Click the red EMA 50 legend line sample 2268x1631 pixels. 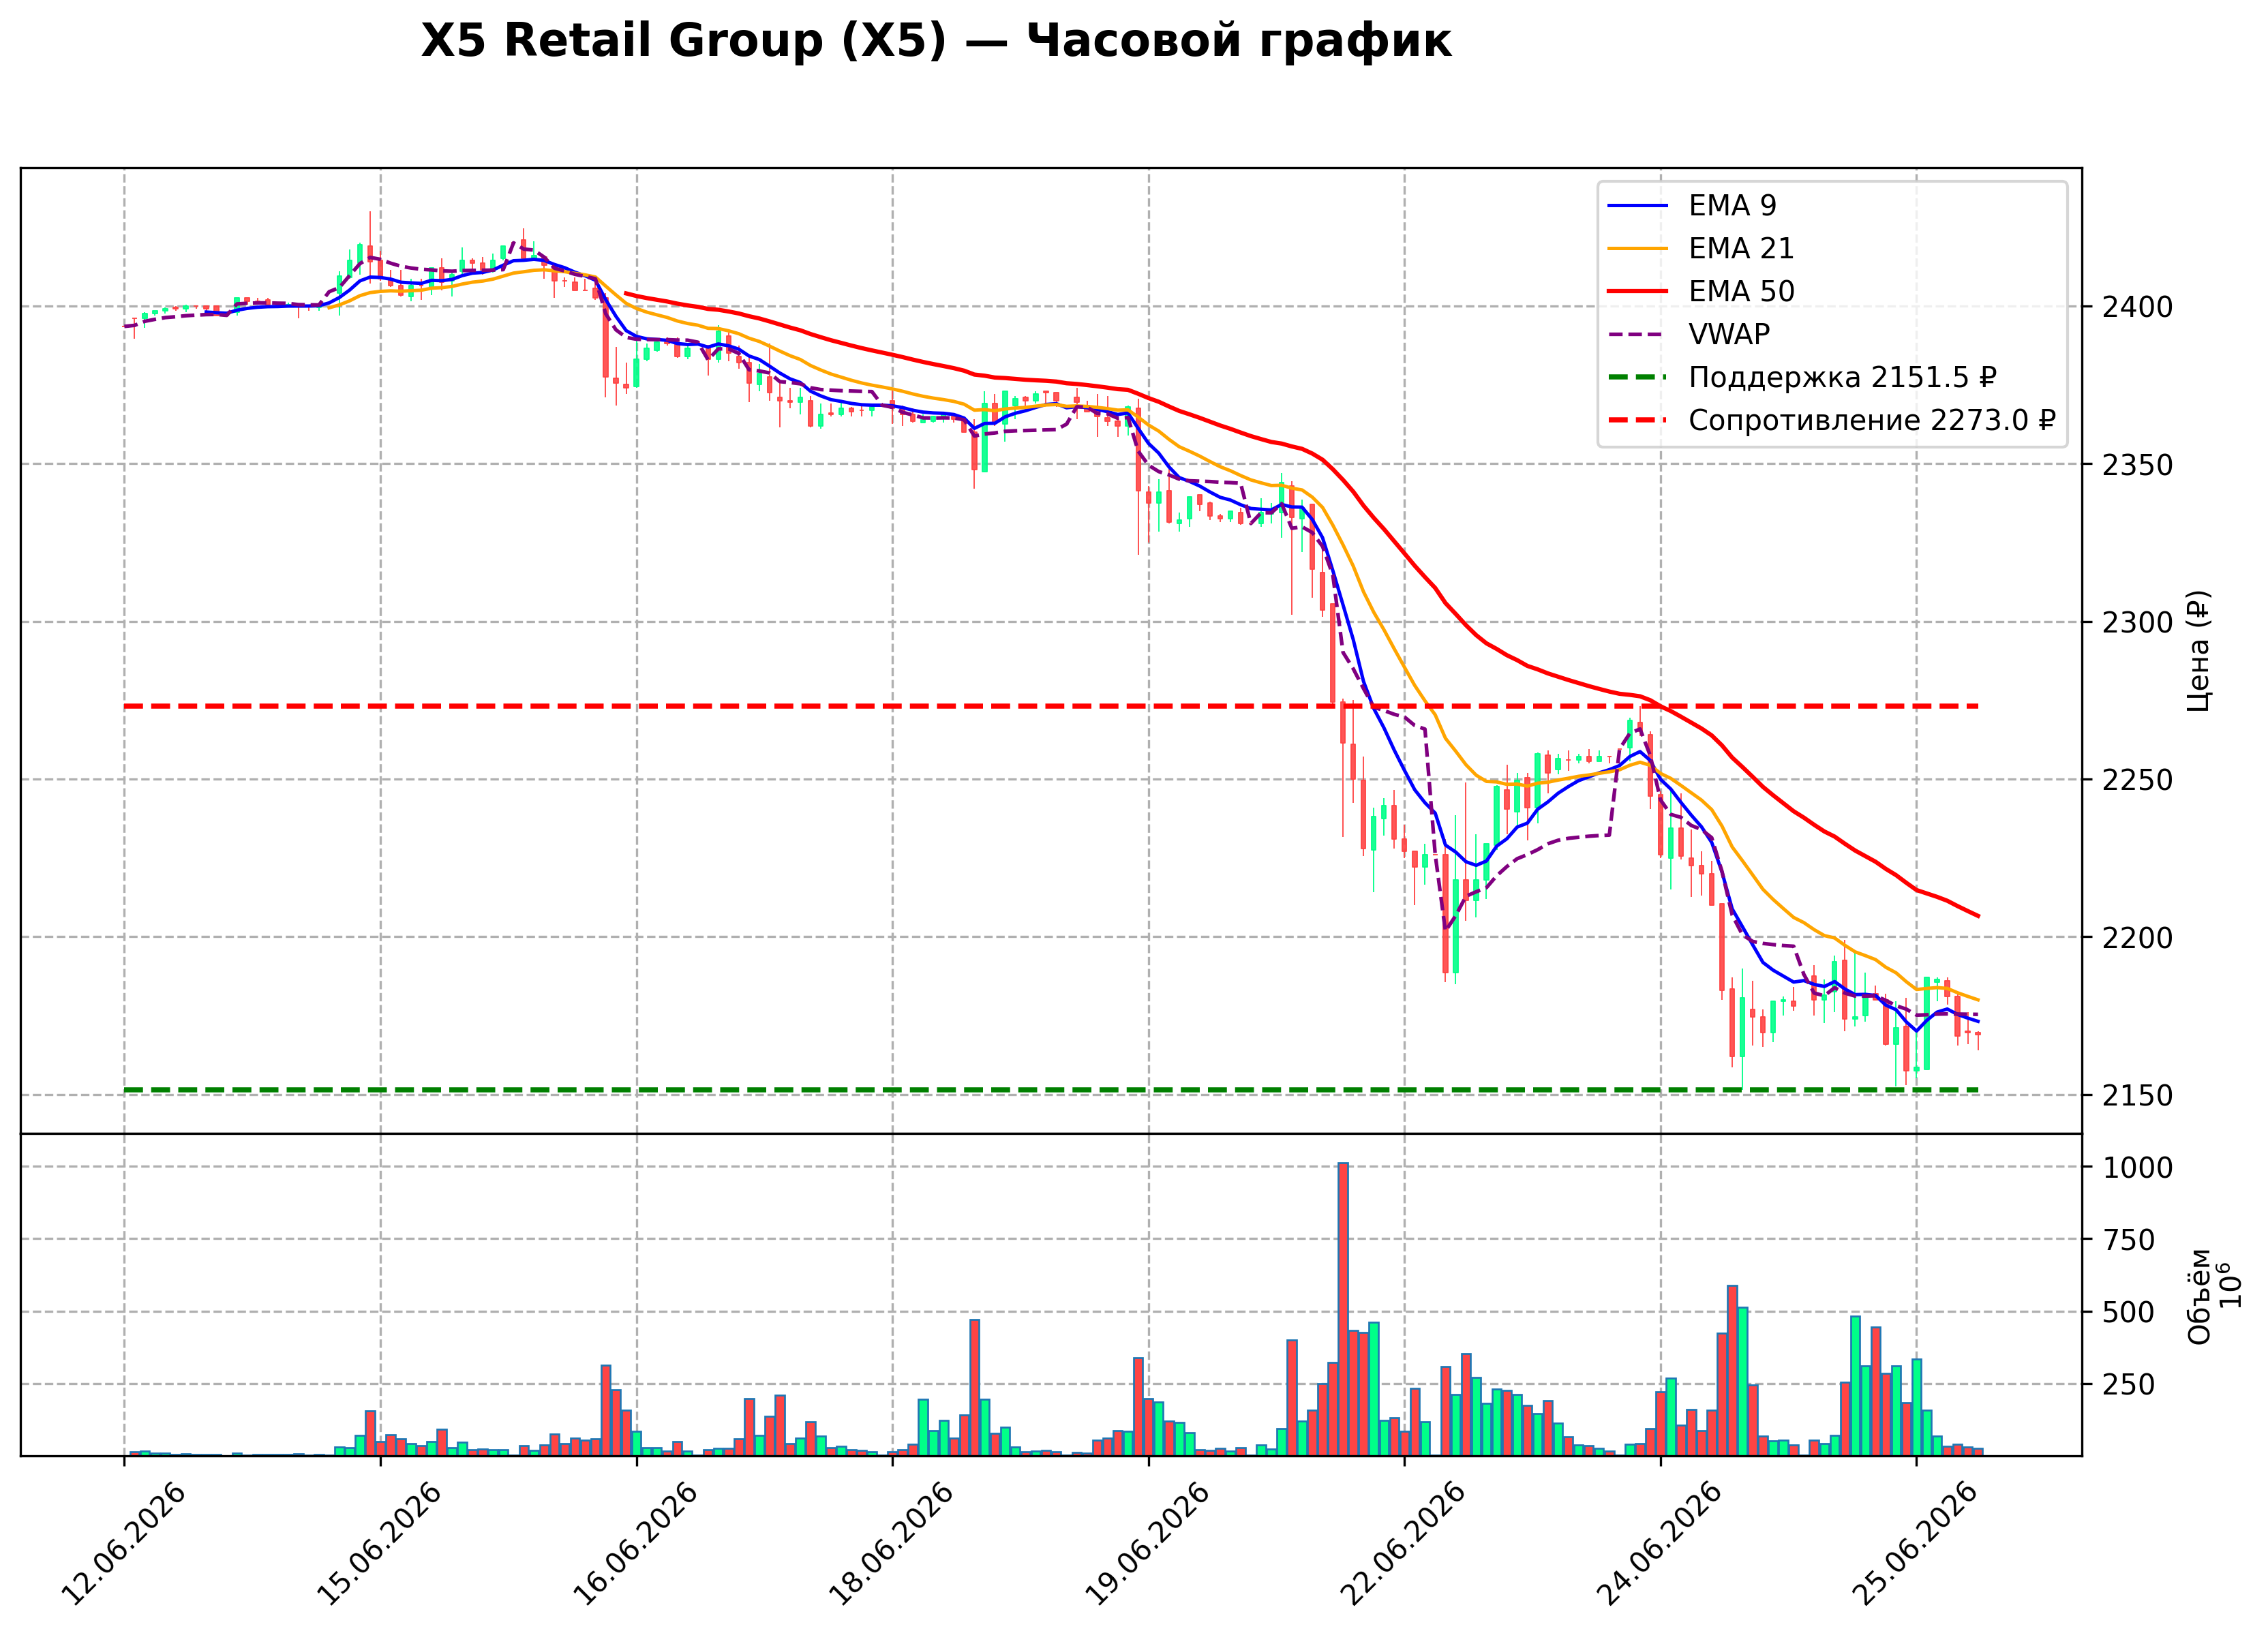pyautogui.click(x=1637, y=291)
